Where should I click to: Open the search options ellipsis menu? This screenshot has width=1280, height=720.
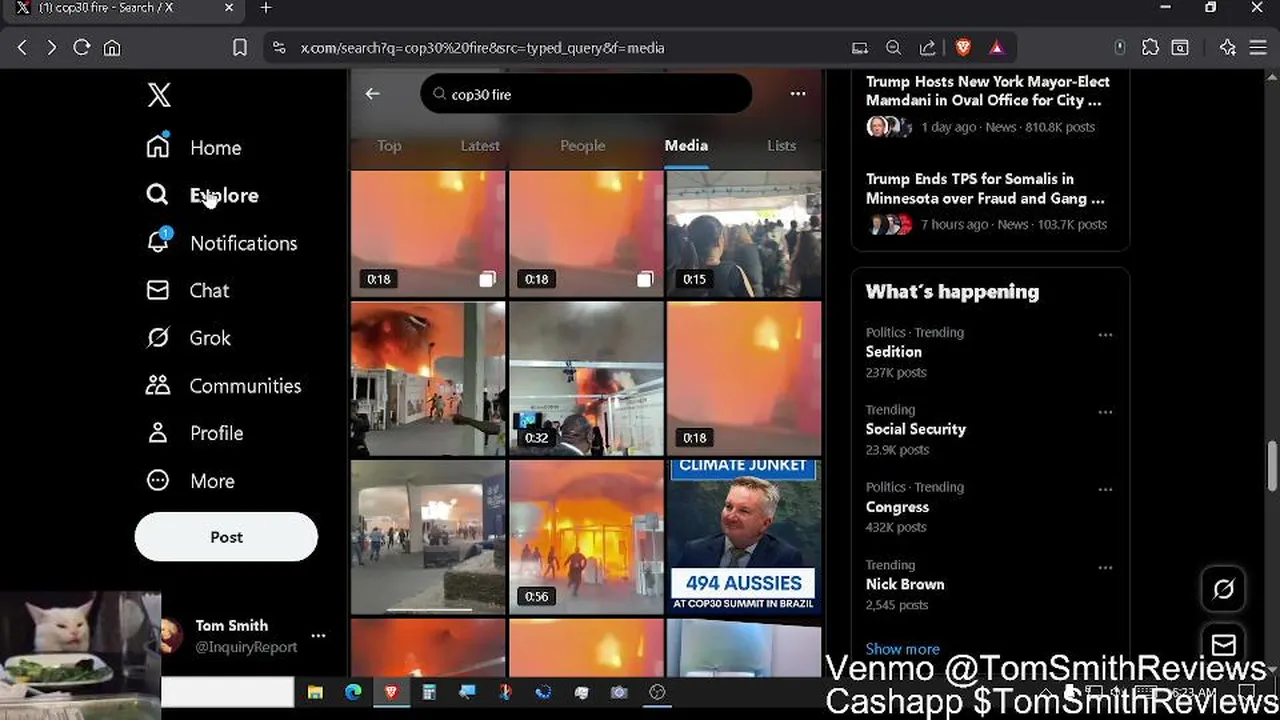point(798,94)
